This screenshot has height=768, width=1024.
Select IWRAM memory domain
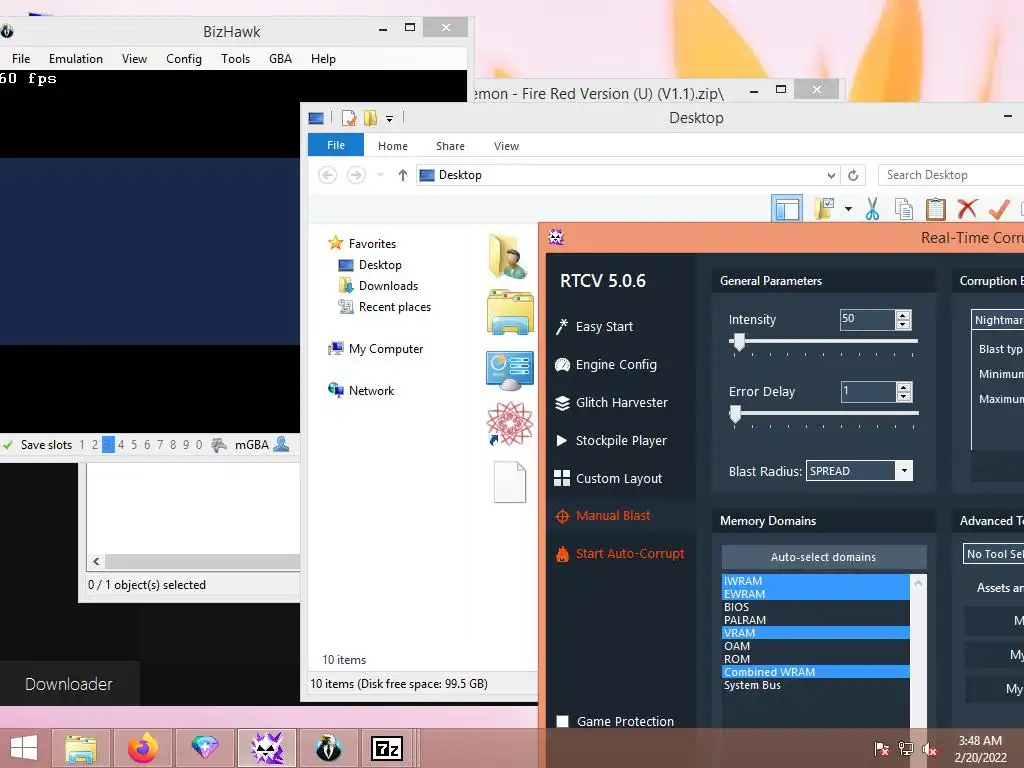816,581
